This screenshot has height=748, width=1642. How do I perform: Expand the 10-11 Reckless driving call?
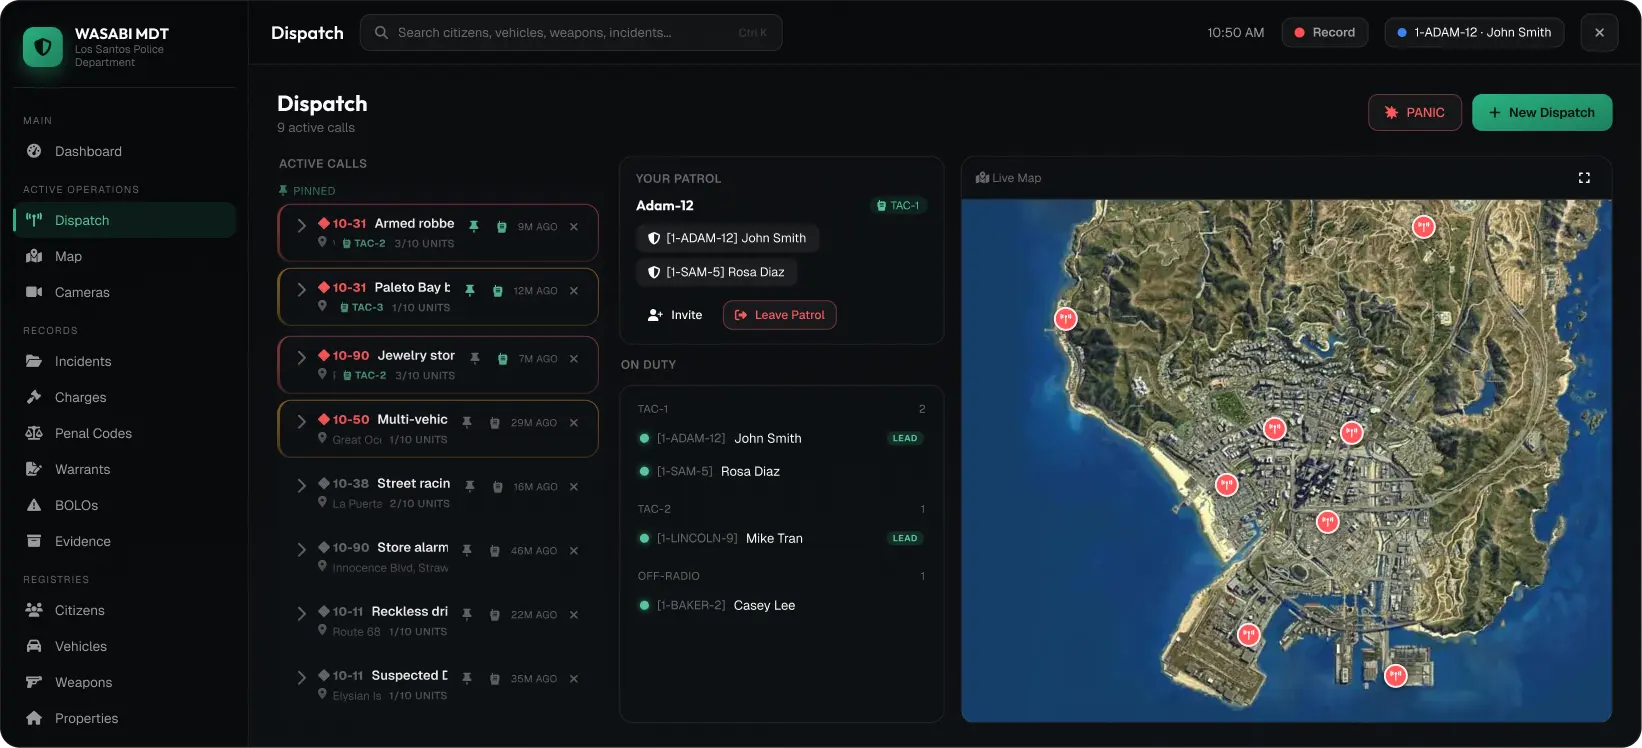[x=301, y=614]
